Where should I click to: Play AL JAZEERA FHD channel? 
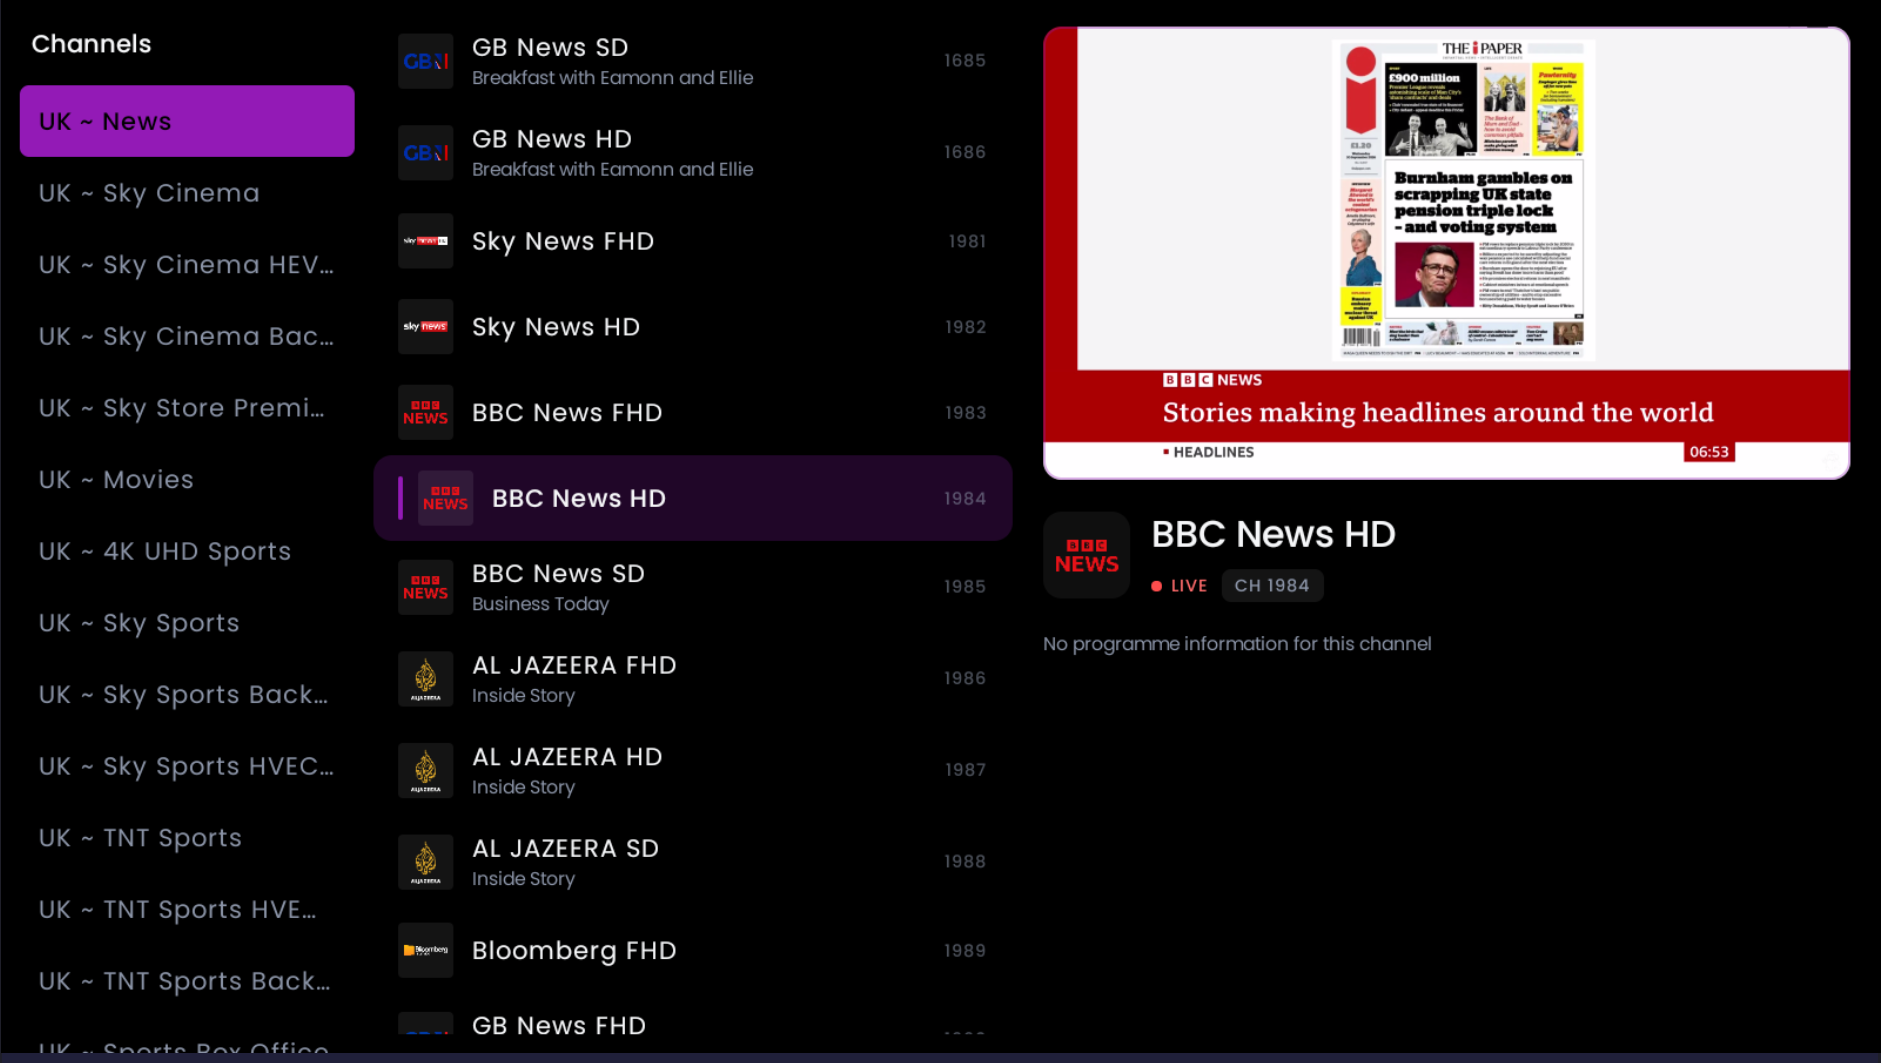693,679
